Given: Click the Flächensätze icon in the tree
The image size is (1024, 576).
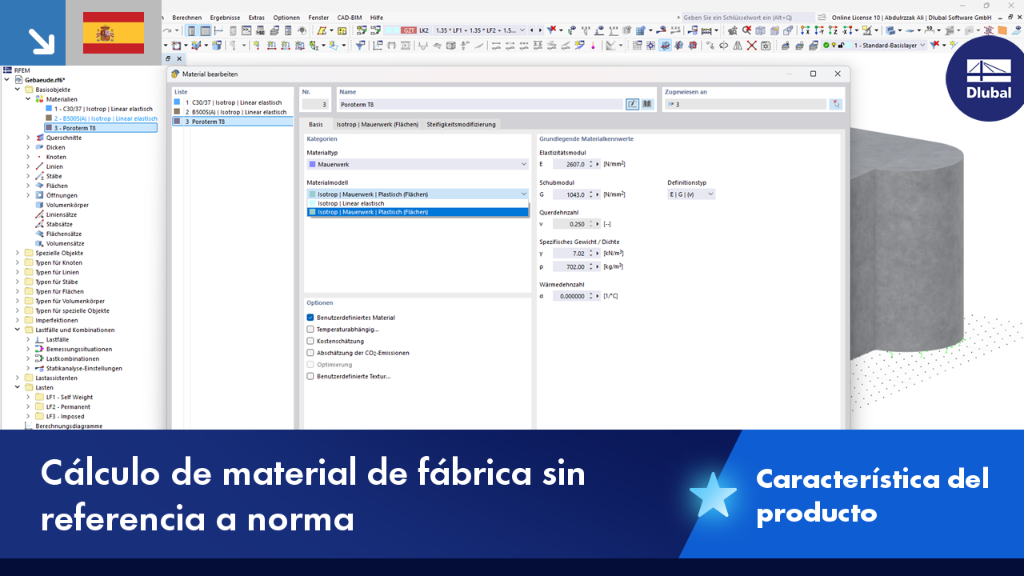Looking at the screenshot, I should (x=39, y=234).
